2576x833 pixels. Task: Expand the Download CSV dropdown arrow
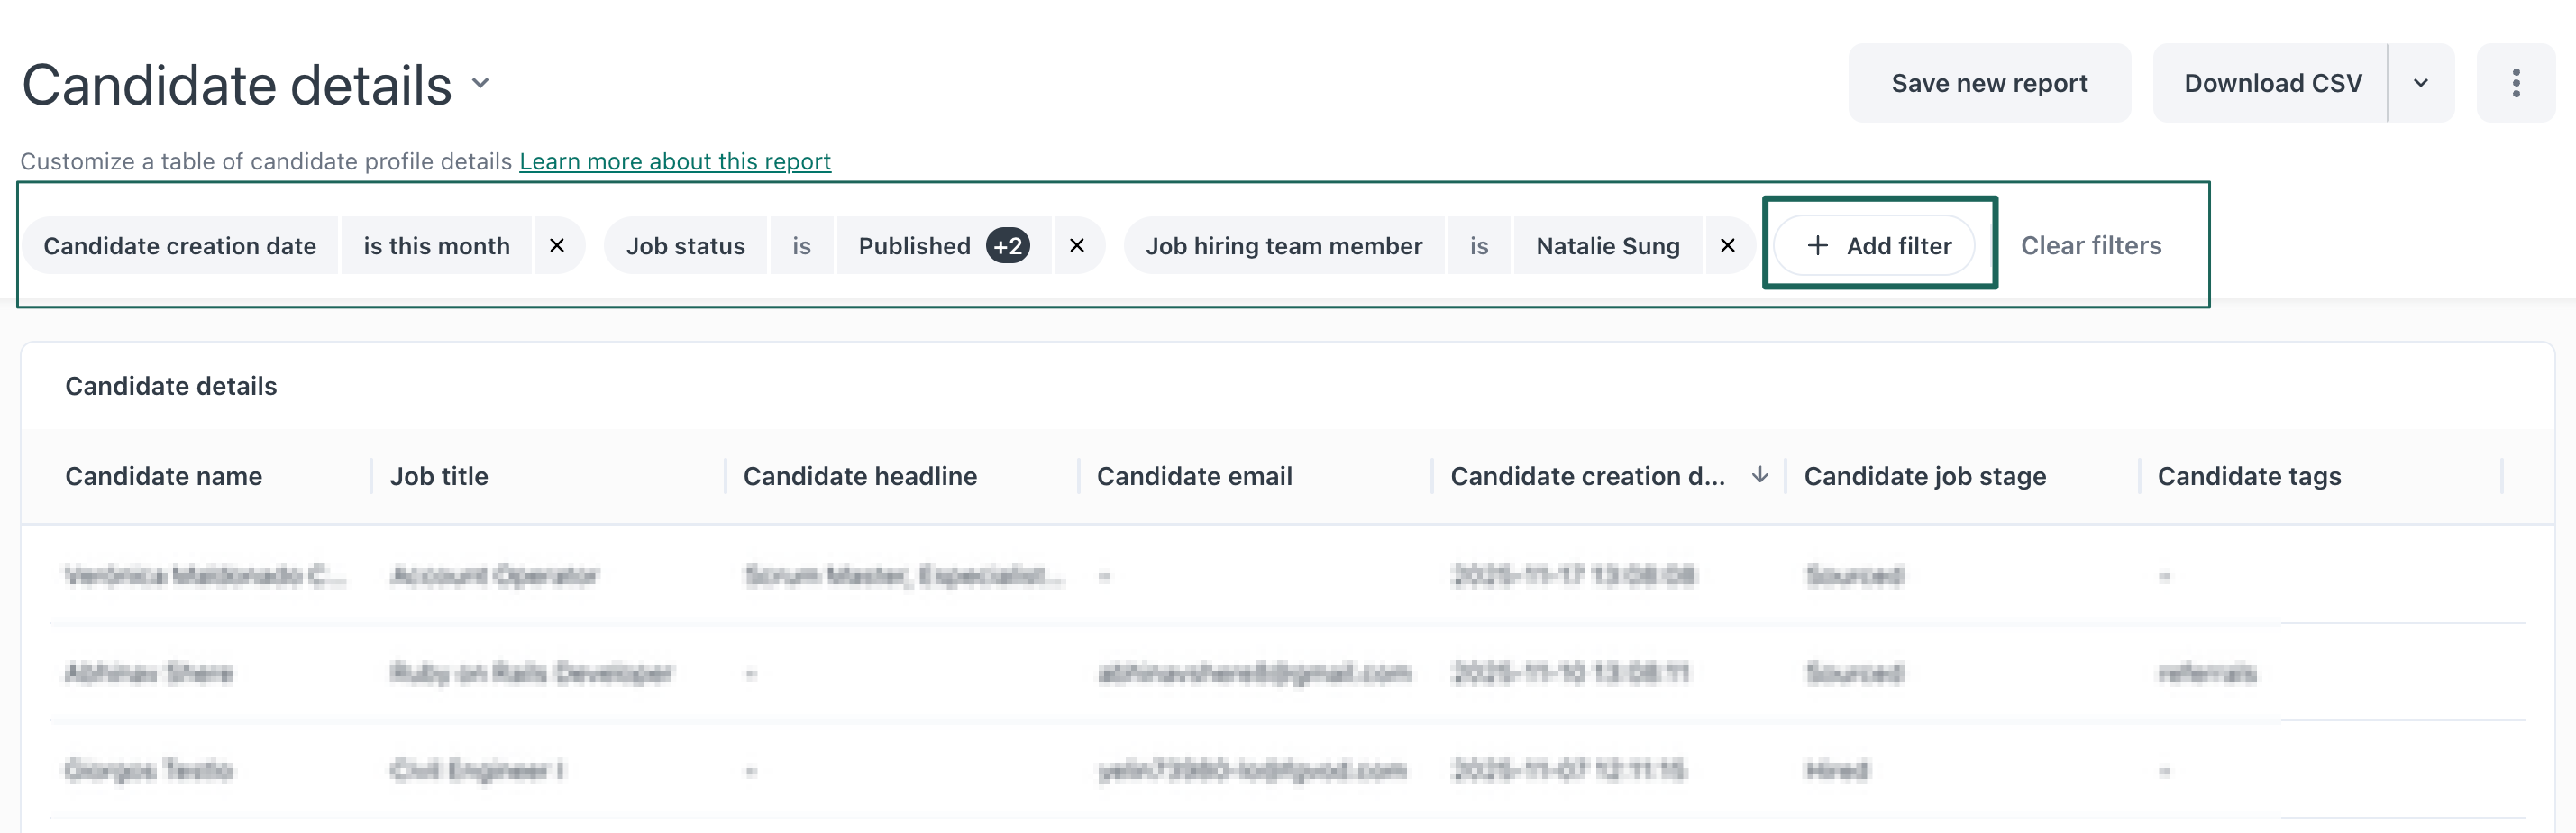tap(2421, 83)
